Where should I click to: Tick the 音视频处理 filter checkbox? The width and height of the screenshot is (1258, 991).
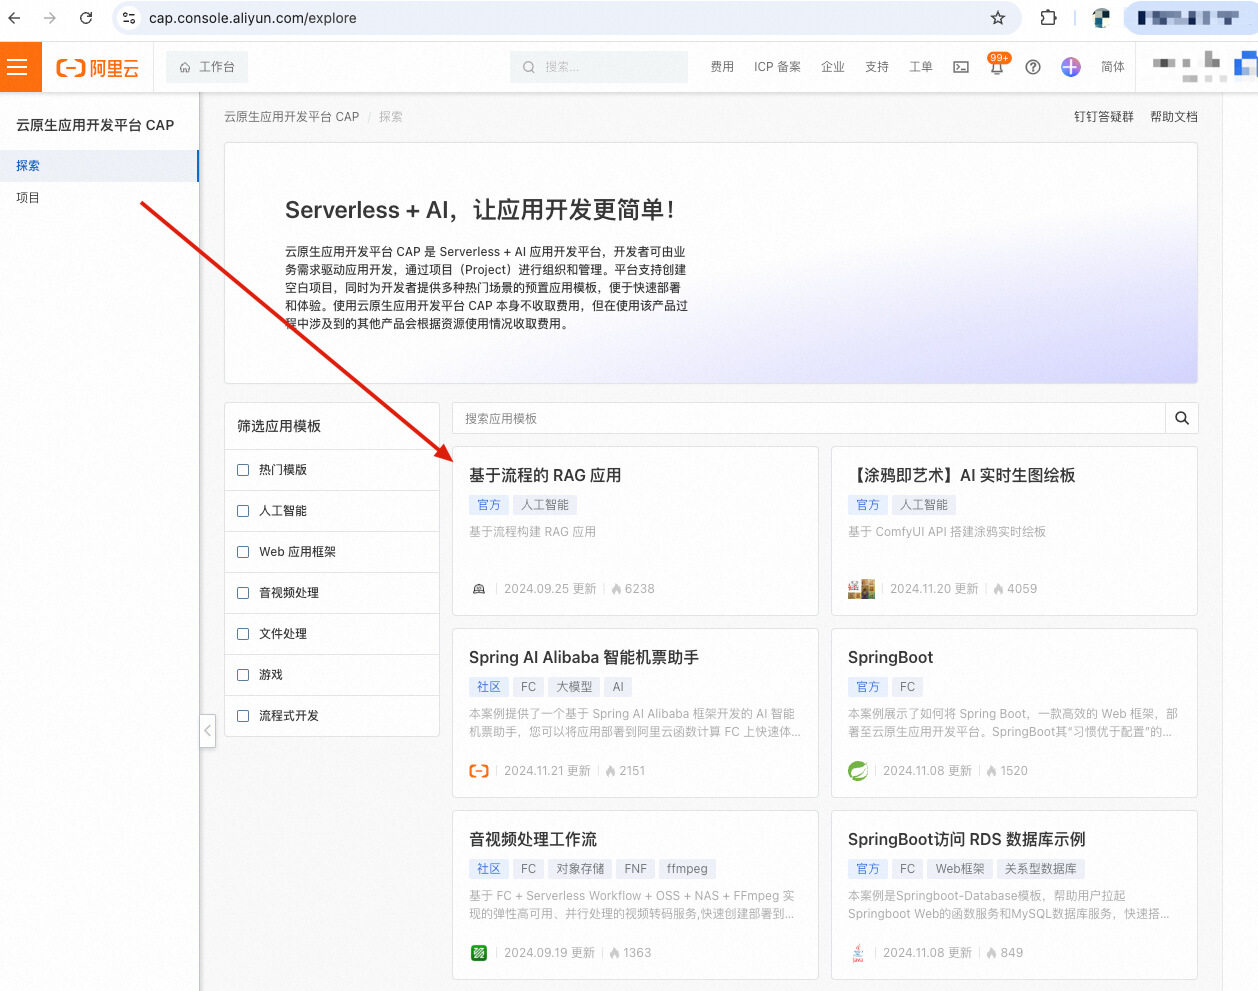(243, 593)
